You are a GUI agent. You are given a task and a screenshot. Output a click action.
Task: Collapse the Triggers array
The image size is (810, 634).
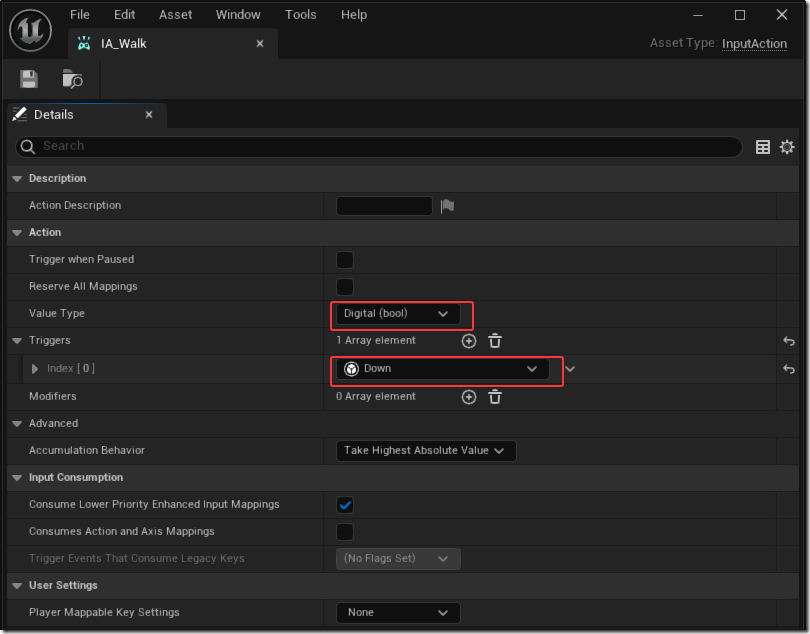[17, 341]
